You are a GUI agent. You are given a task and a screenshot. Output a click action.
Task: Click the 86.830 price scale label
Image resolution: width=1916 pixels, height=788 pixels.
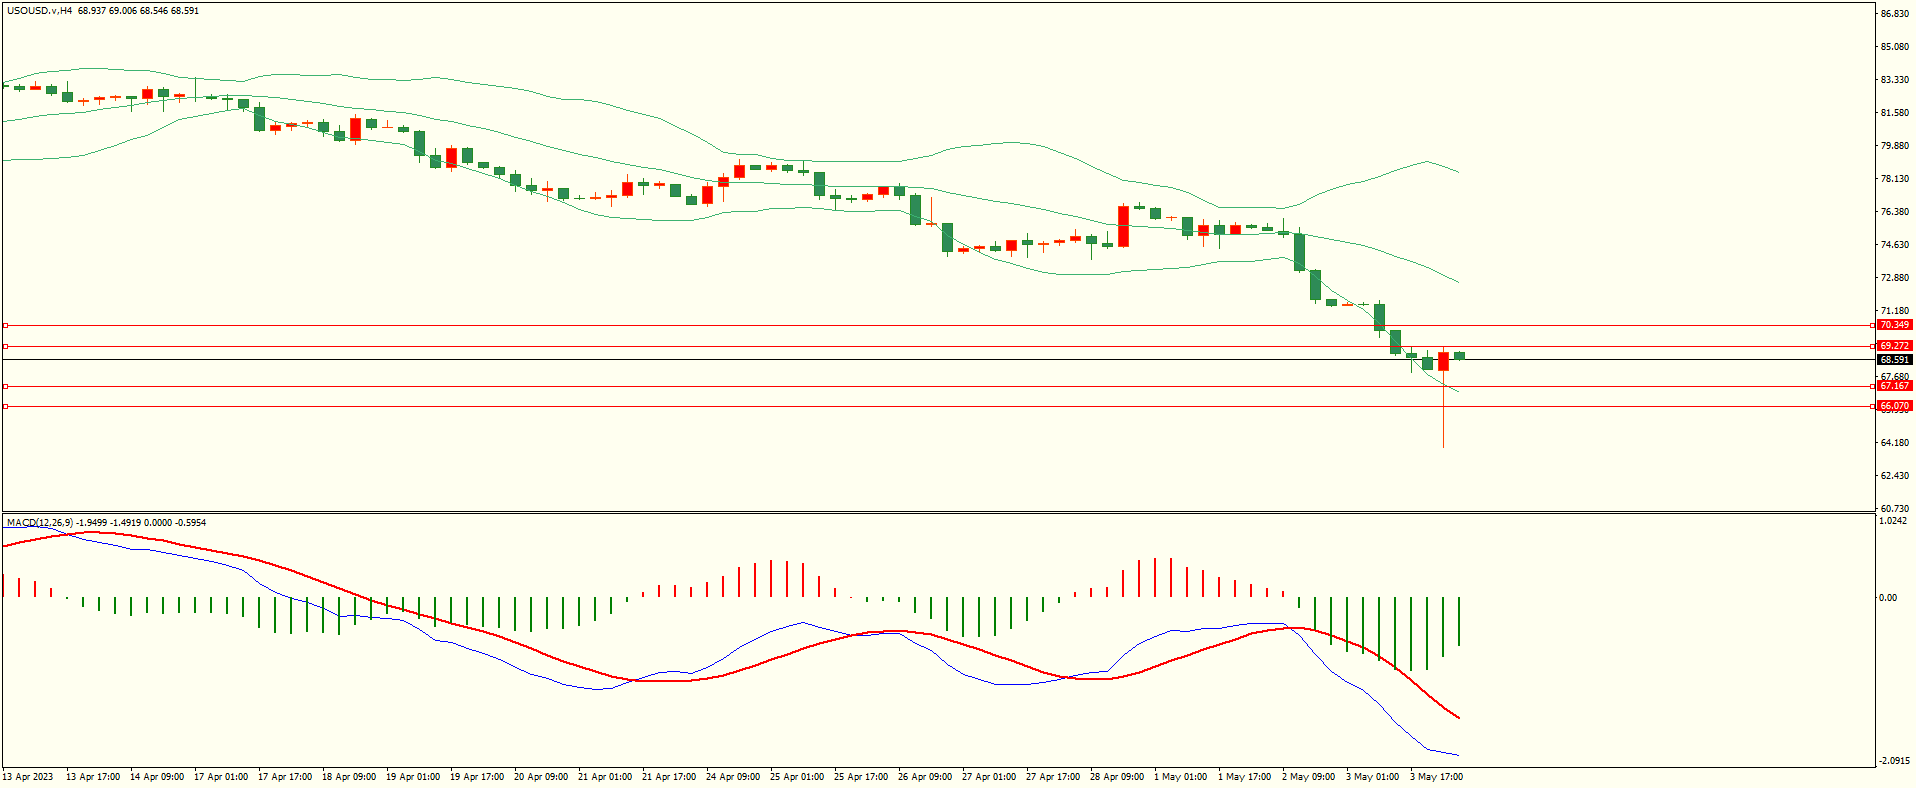coord(1895,14)
